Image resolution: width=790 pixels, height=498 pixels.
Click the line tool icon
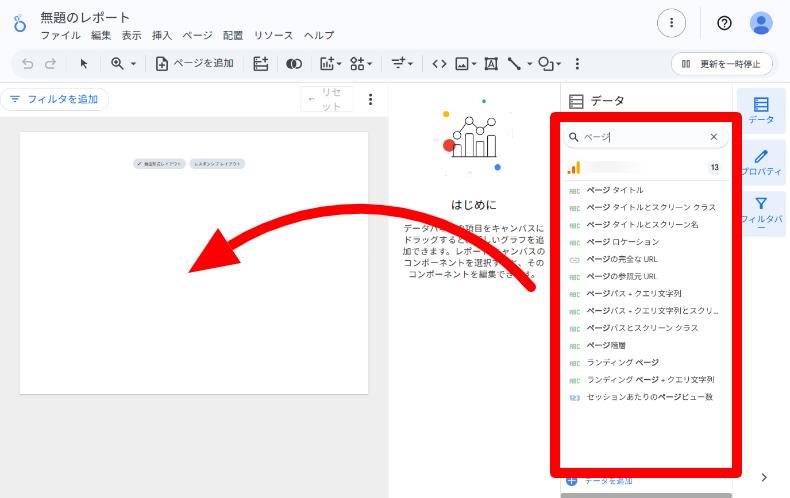click(x=514, y=64)
